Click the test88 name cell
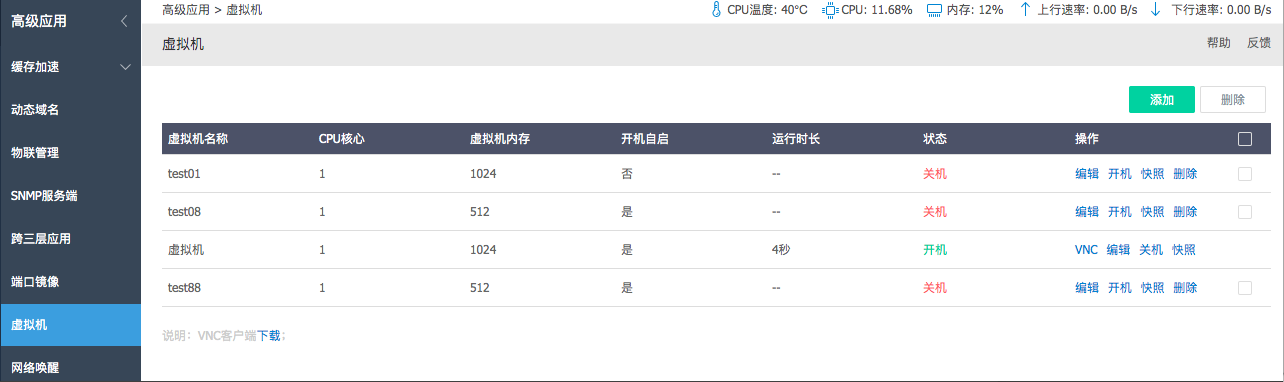The image size is (1284, 382). (x=185, y=288)
